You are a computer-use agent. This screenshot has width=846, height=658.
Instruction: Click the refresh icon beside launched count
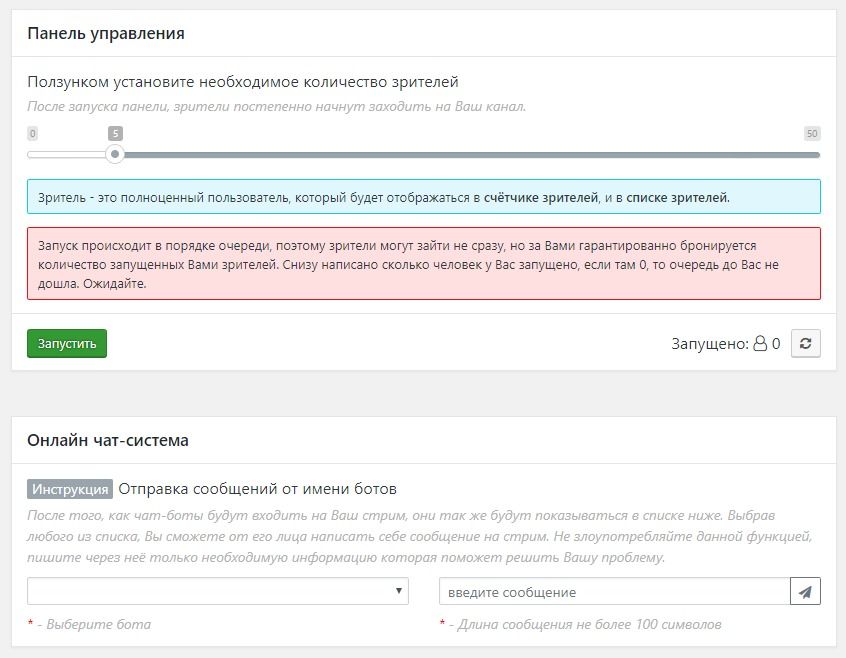pyautogui.click(x=805, y=344)
